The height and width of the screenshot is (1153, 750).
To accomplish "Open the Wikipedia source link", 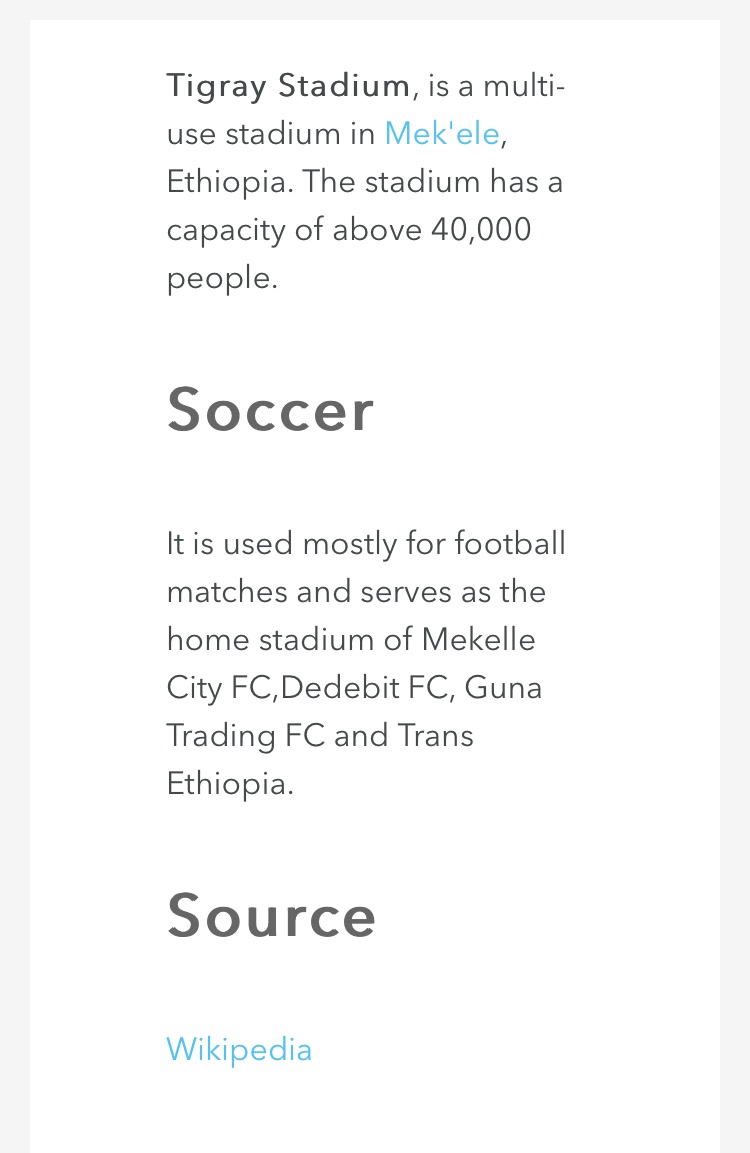I will 239,1049.
